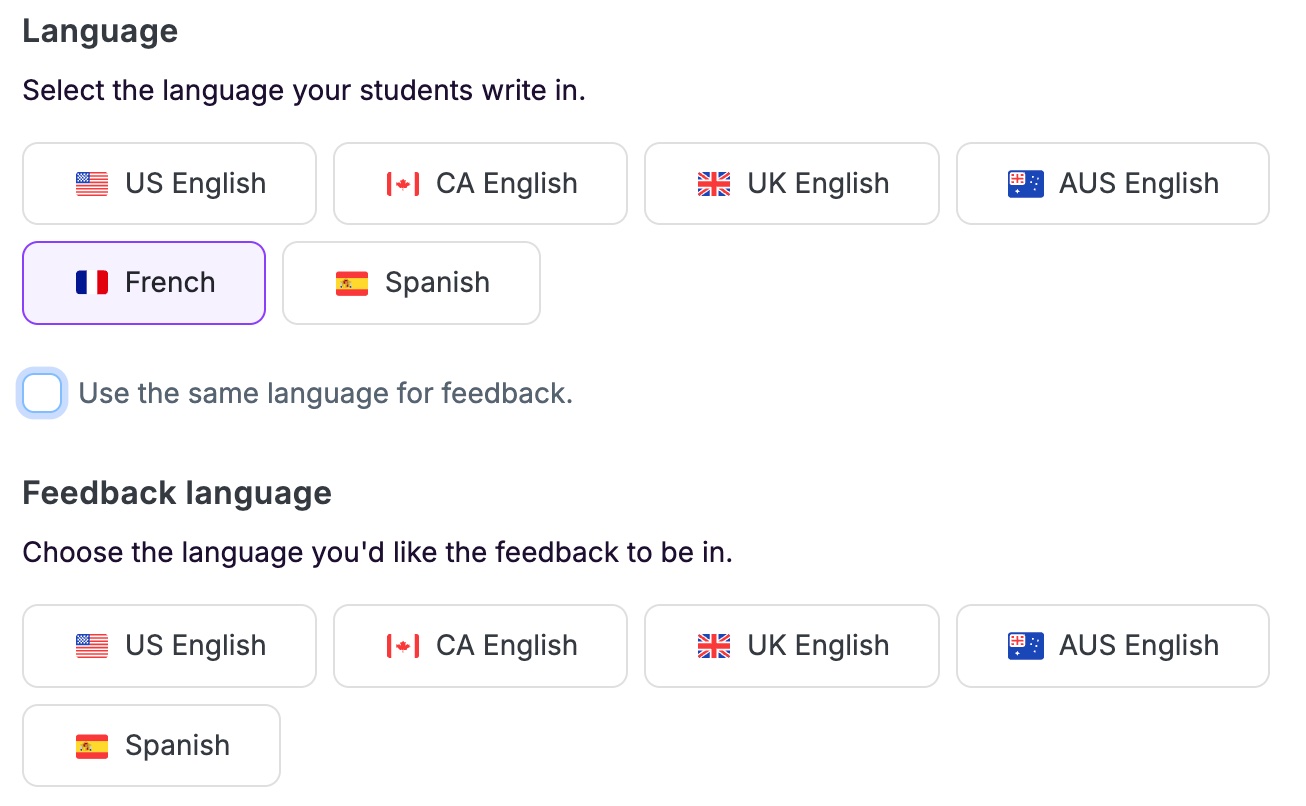This screenshot has height=806, width=1306.
Task: Click the UK flag icon under Feedback language
Action: click(714, 646)
